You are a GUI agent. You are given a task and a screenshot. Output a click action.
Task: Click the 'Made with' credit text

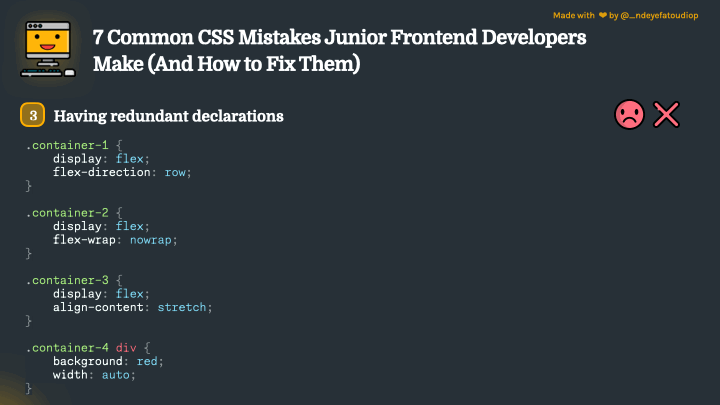pyautogui.click(x=574, y=15)
